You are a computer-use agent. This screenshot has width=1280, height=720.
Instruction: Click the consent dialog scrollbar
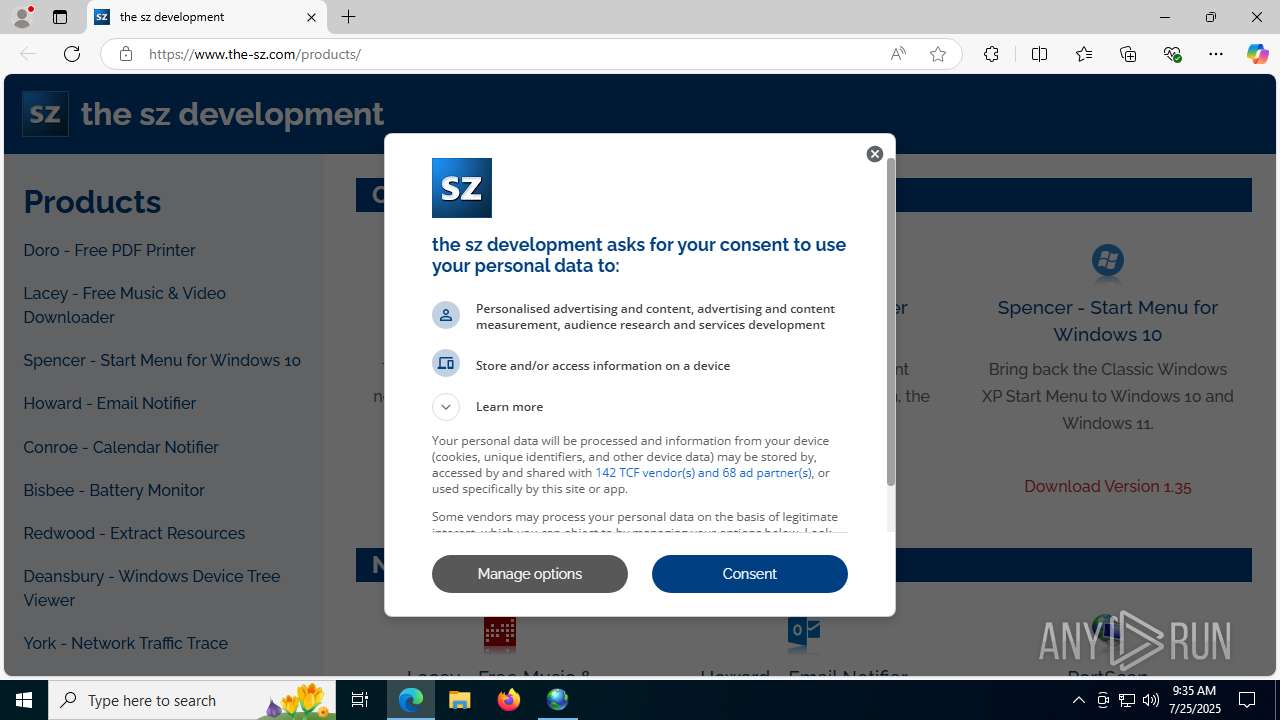pos(890,320)
